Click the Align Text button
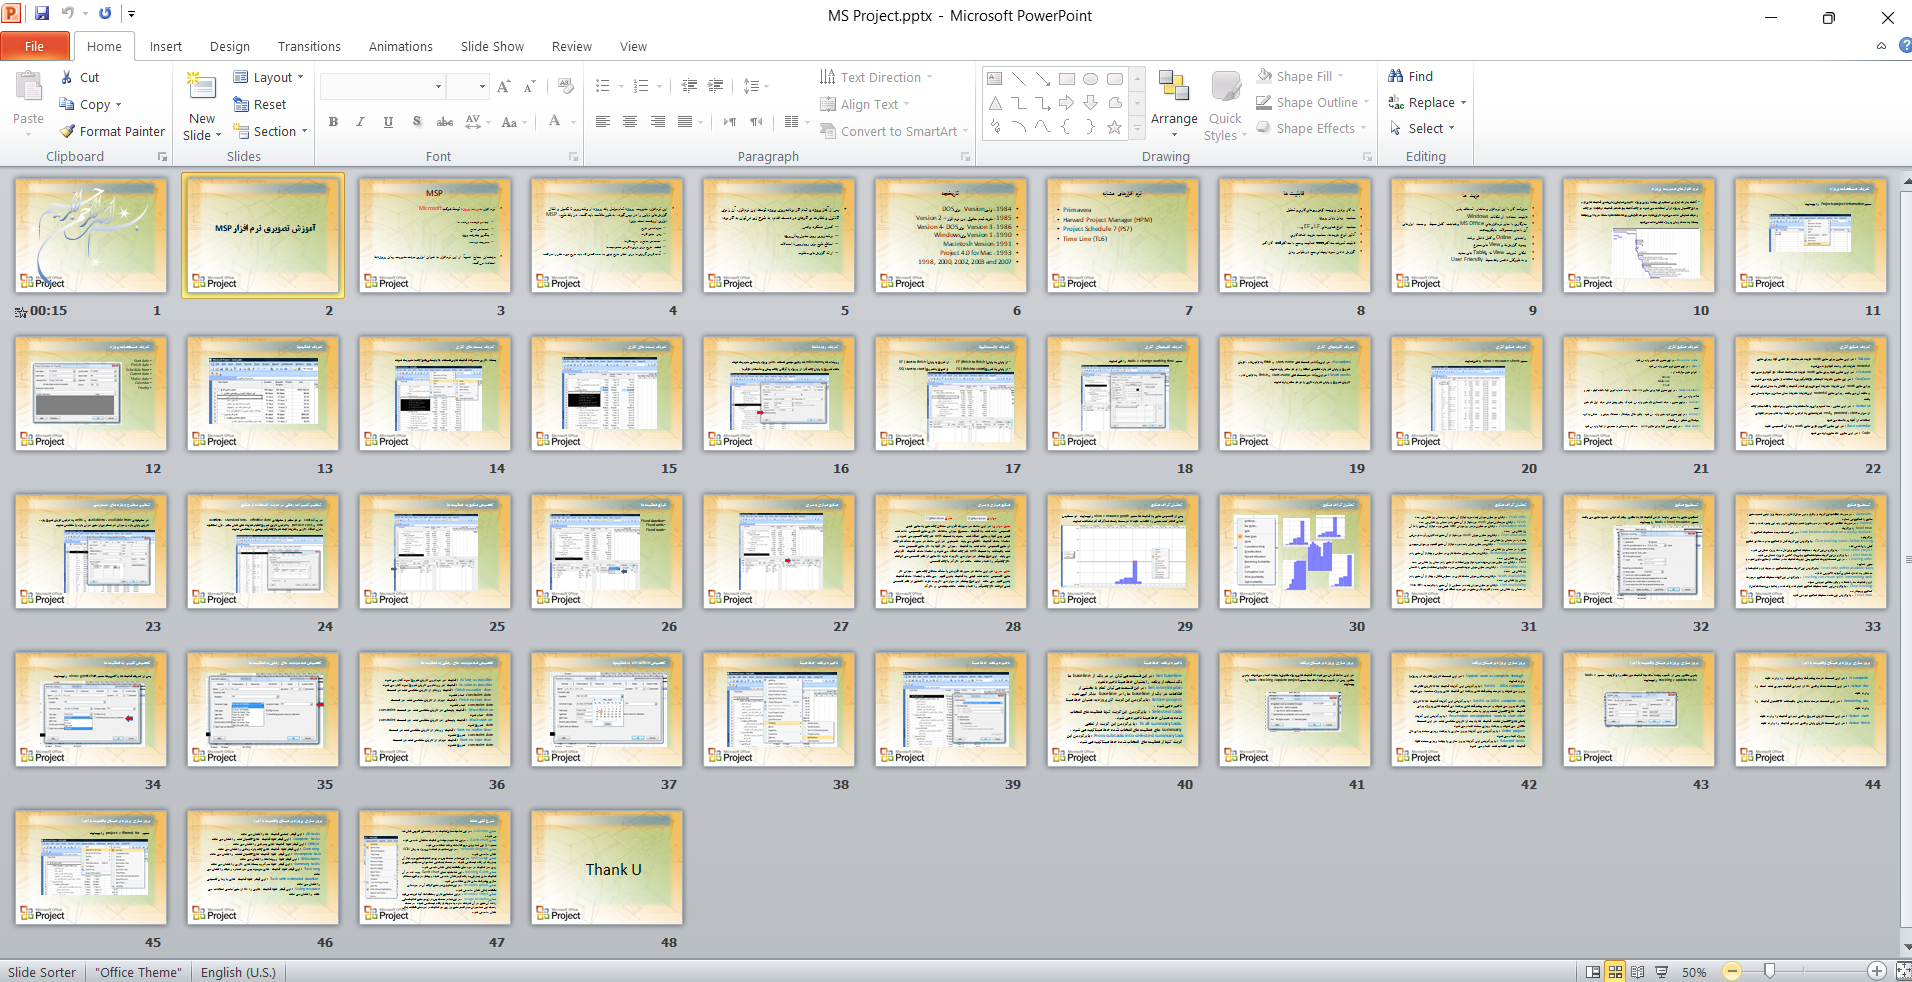 tap(865, 104)
